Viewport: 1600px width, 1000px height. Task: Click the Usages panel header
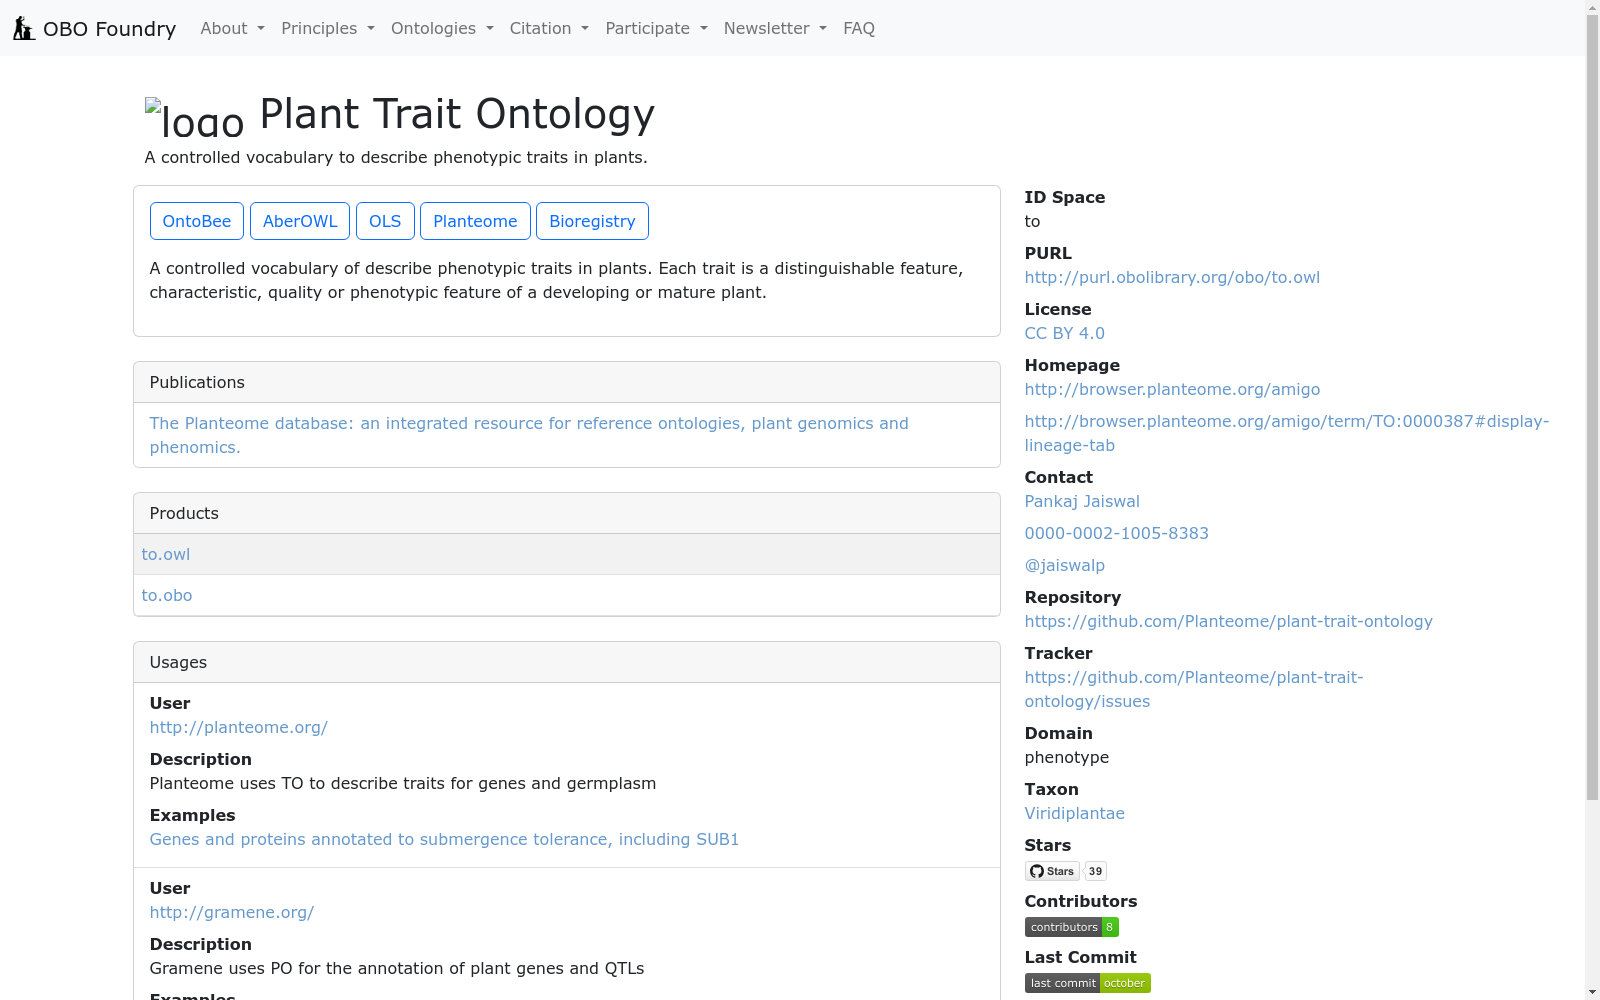(567, 662)
